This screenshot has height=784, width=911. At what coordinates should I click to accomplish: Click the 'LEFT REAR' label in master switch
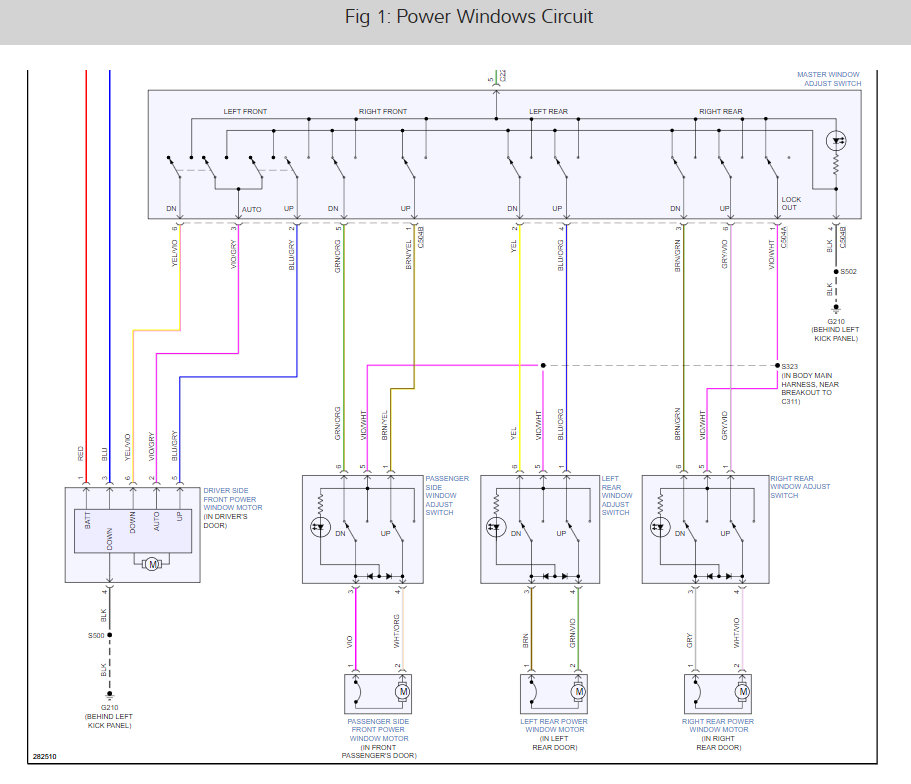point(548,111)
